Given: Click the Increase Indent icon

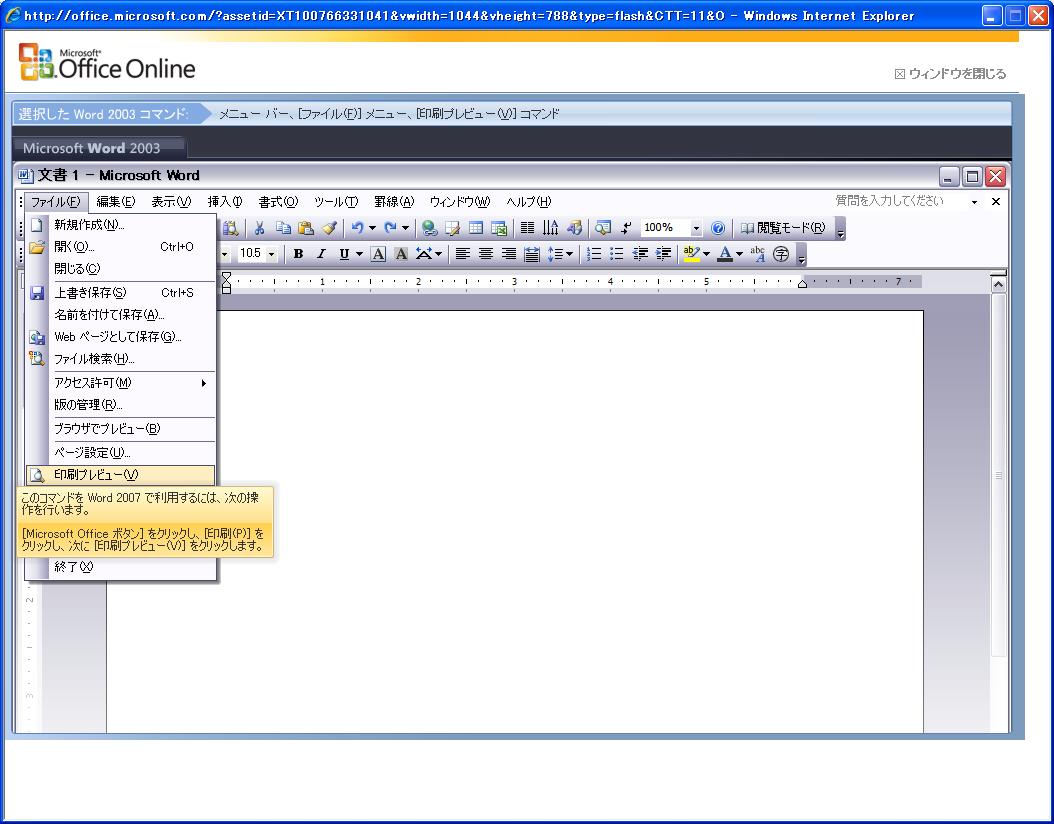Looking at the screenshot, I should 663,253.
